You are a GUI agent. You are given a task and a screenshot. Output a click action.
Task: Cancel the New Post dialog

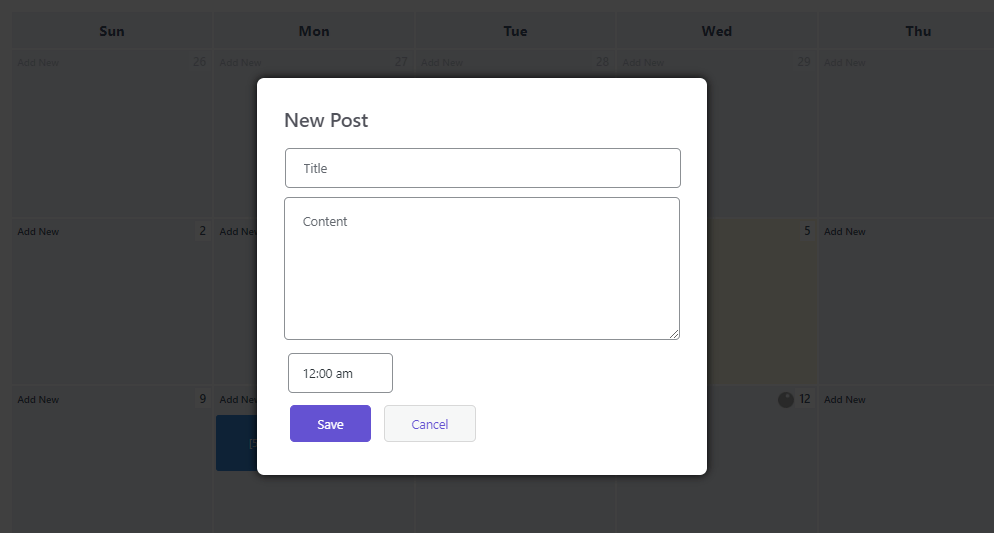(430, 424)
